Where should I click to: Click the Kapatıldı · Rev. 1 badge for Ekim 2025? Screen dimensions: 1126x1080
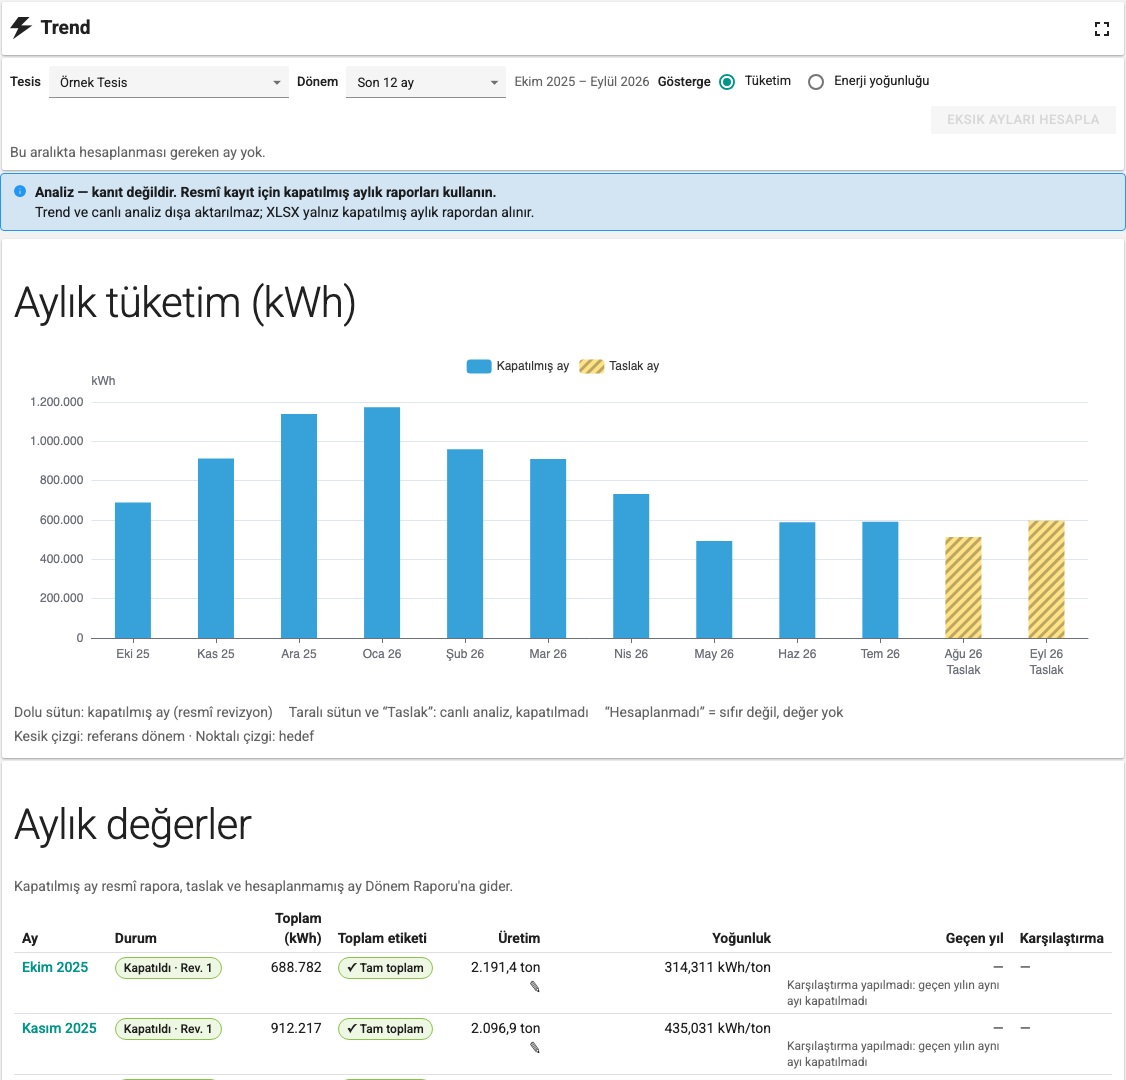click(x=168, y=968)
